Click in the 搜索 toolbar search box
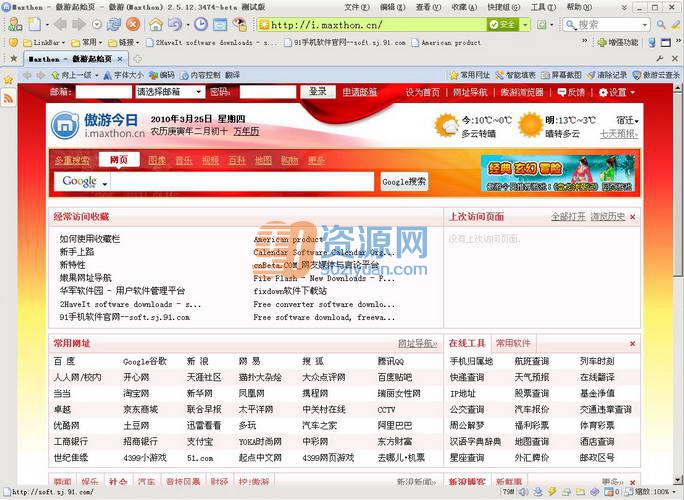The height and width of the screenshot is (500, 684). click(608, 25)
